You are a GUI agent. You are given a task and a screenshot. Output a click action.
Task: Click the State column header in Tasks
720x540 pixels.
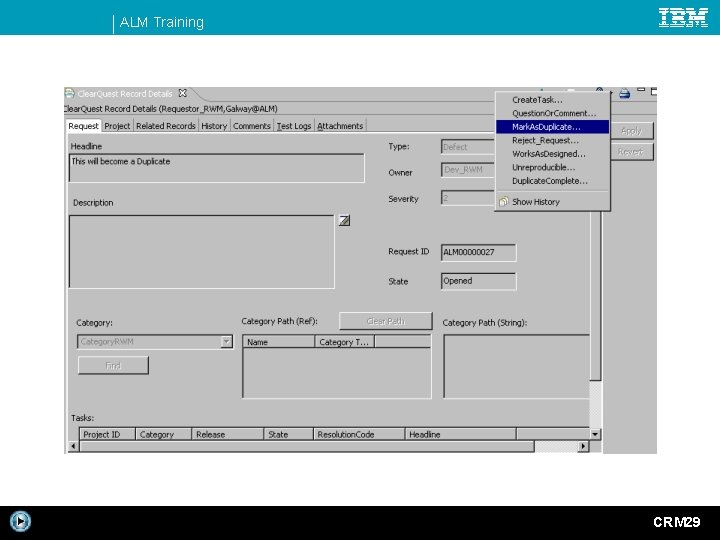click(x=289, y=434)
